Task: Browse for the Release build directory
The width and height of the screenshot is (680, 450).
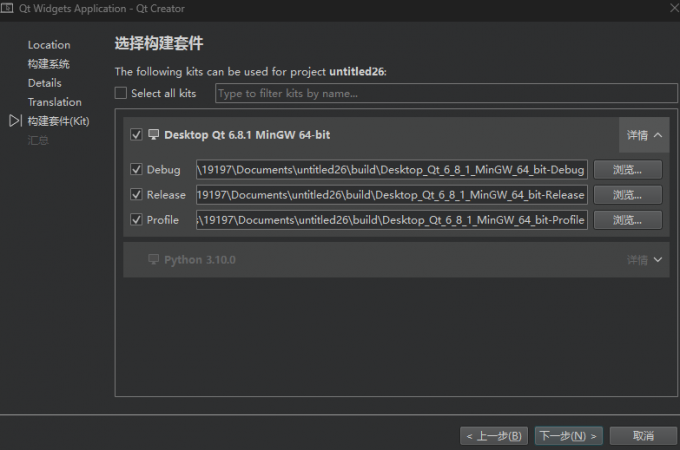Action: [627, 195]
